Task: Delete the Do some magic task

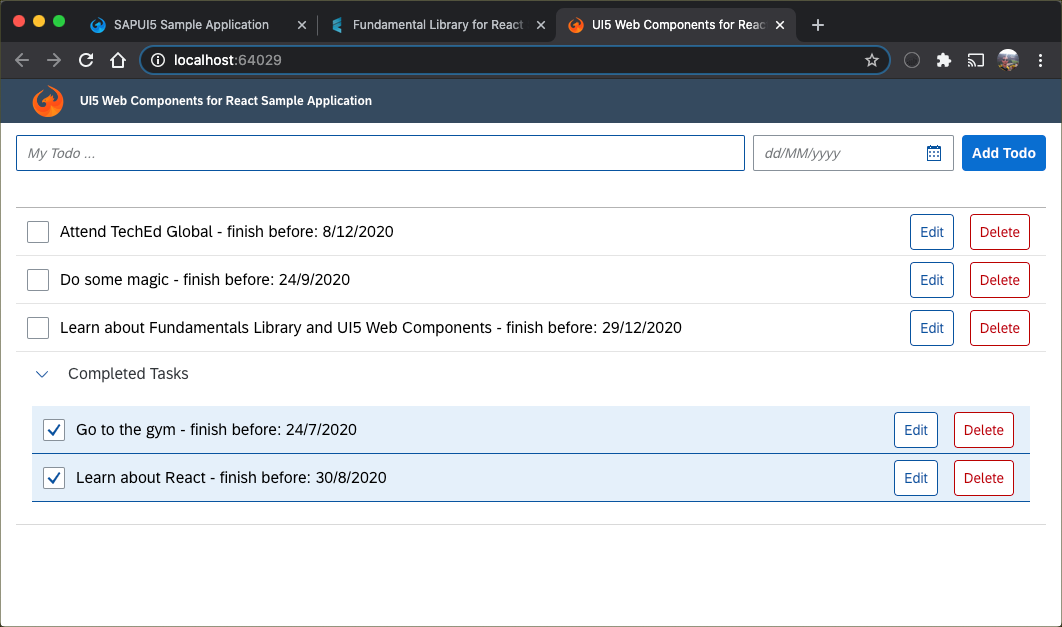Action: pos(1000,280)
